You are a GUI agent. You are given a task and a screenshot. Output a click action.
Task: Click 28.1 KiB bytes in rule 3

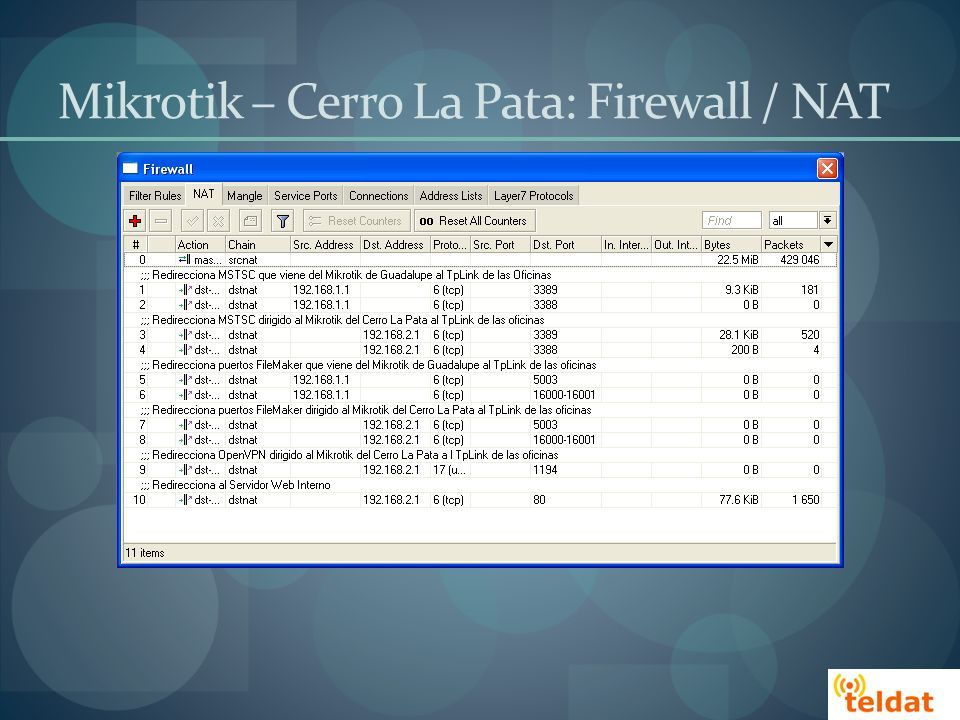[x=738, y=335]
